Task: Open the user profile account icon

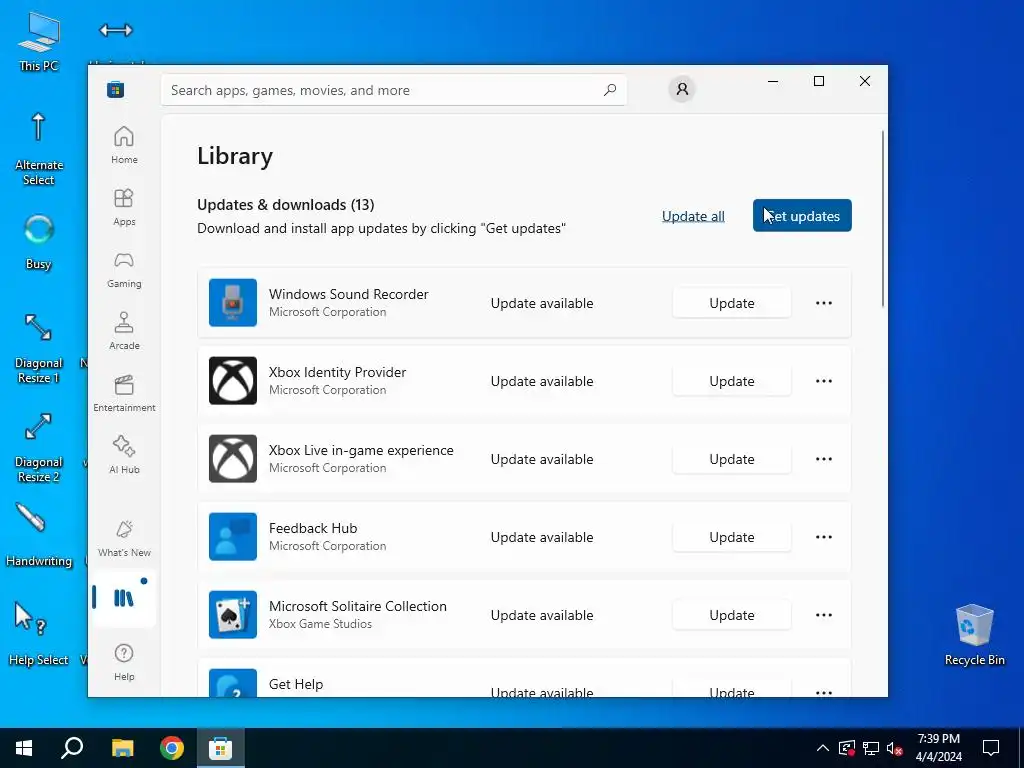Action: pos(682,89)
